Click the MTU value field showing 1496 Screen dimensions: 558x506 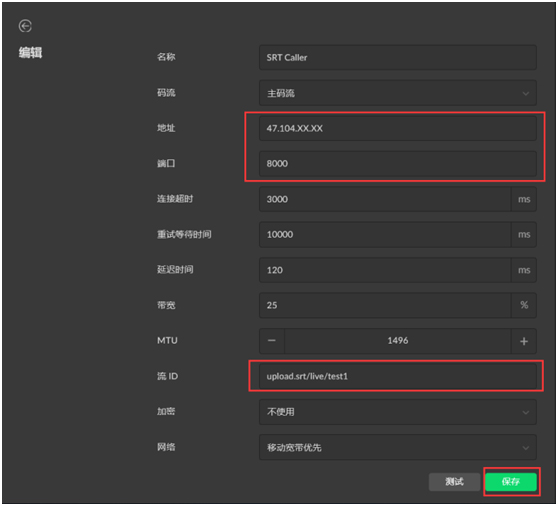click(x=398, y=341)
